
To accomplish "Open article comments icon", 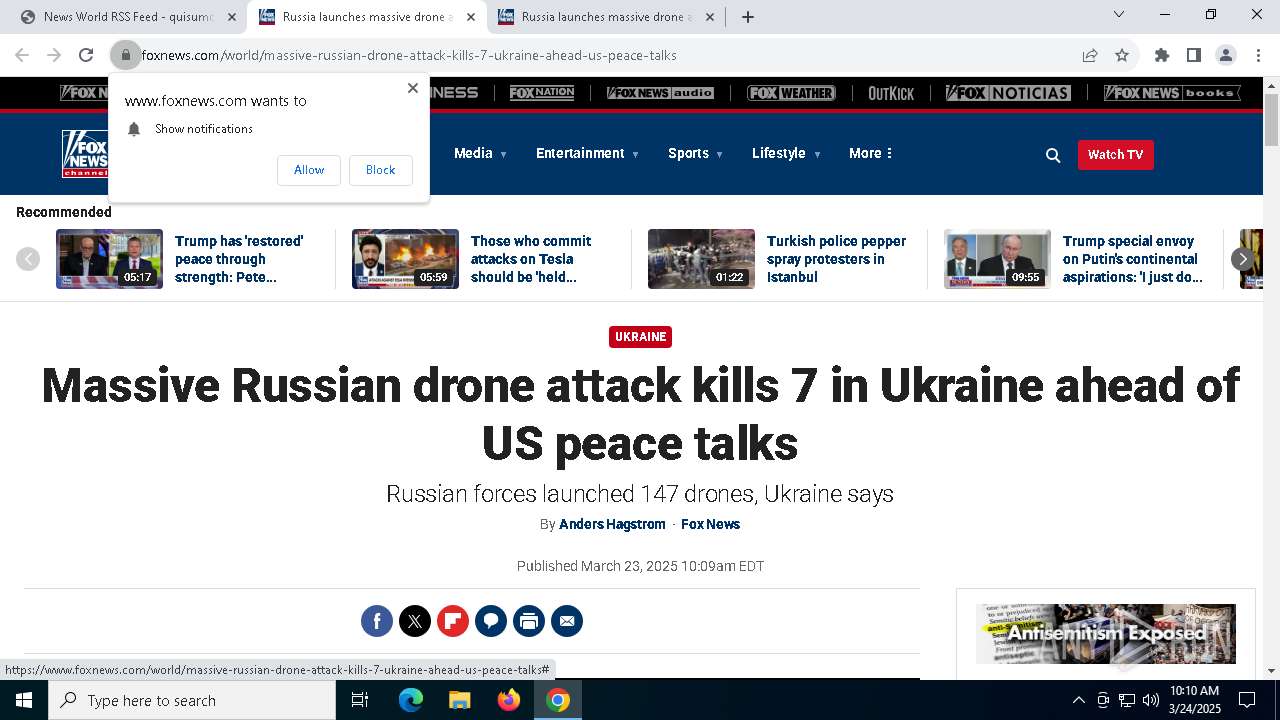I will tap(491, 621).
